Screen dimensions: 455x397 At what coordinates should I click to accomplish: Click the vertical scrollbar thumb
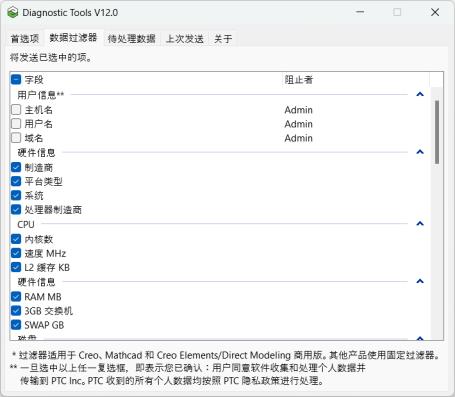click(x=437, y=132)
